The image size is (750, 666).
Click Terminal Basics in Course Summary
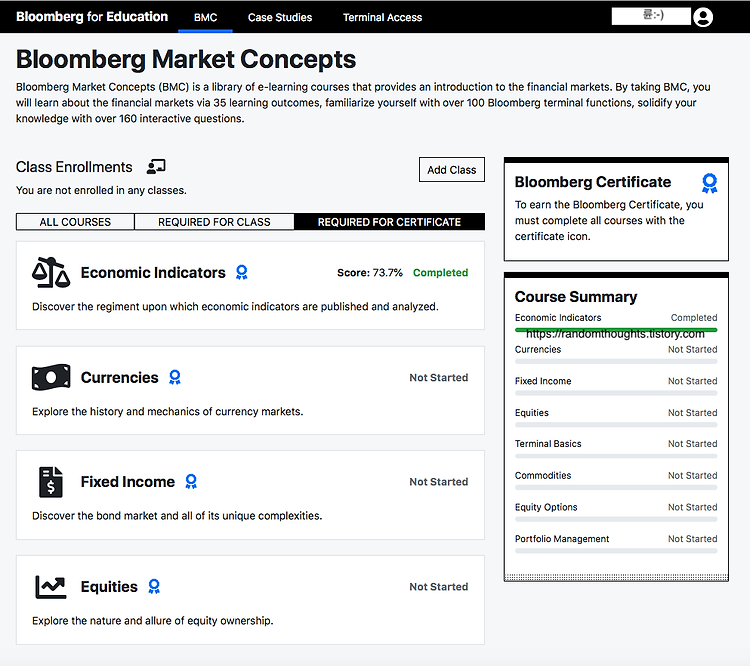548,444
